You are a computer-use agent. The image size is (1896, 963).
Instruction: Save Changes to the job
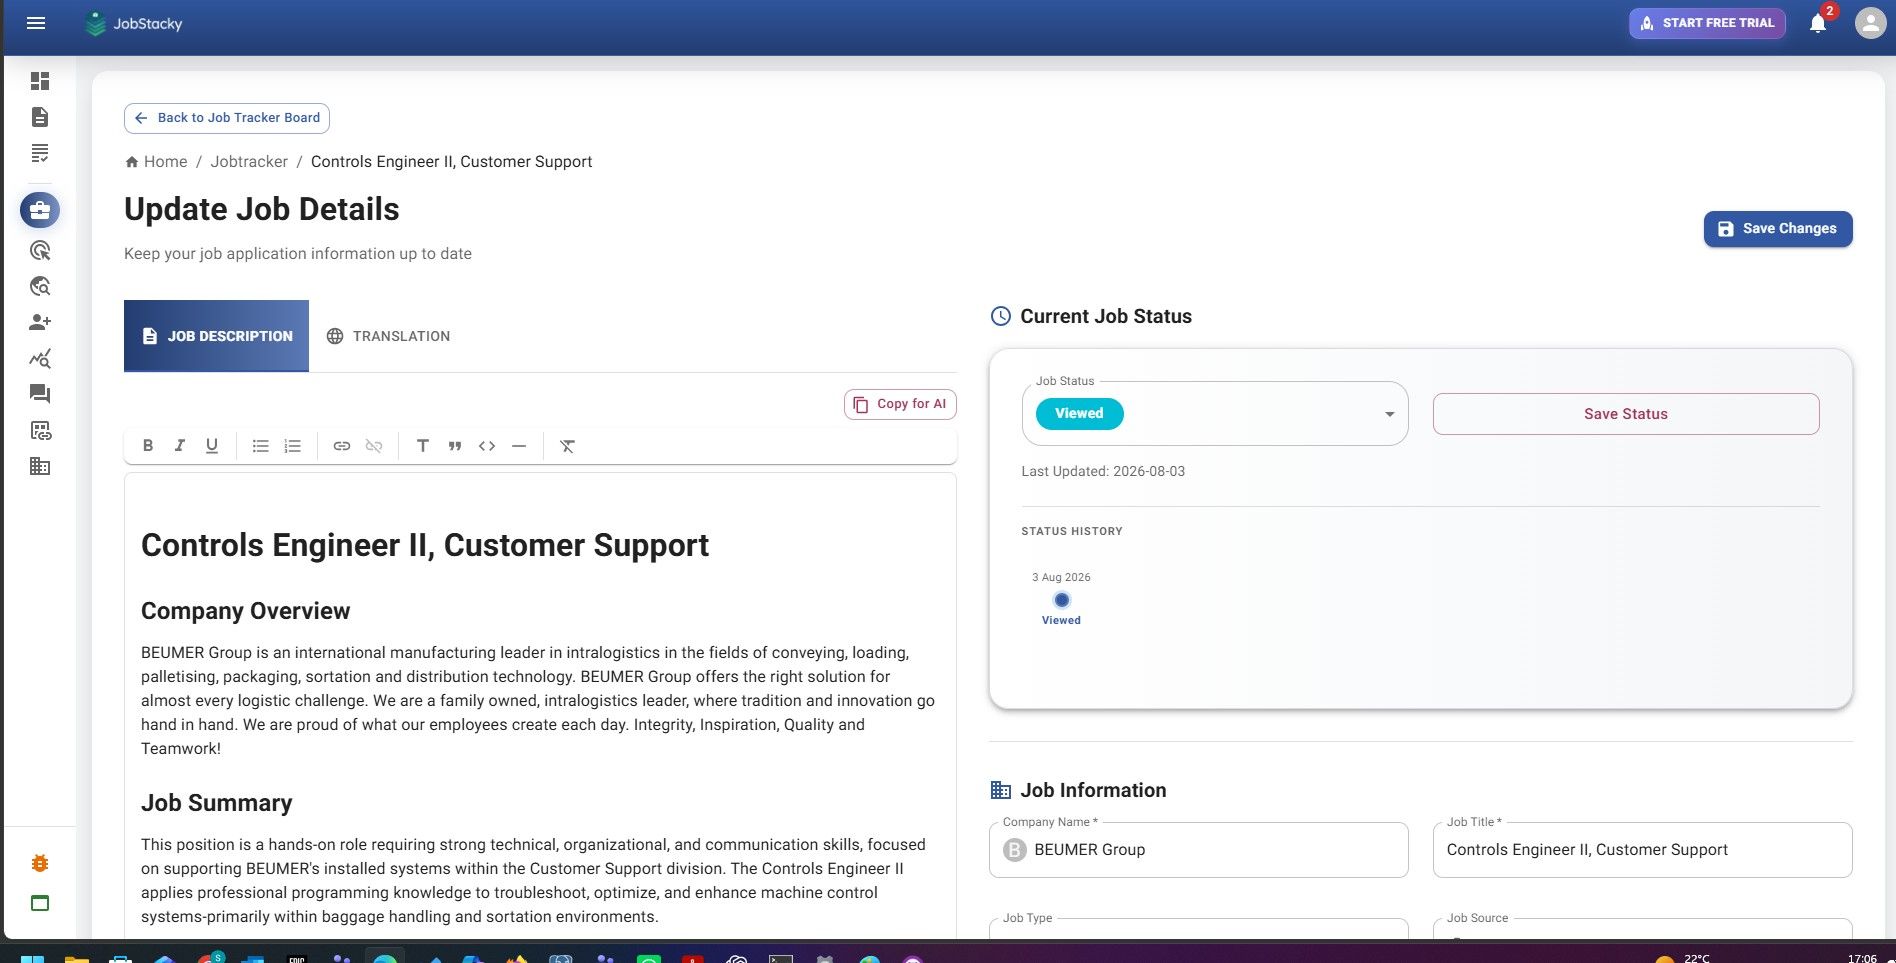(x=1778, y=229)
